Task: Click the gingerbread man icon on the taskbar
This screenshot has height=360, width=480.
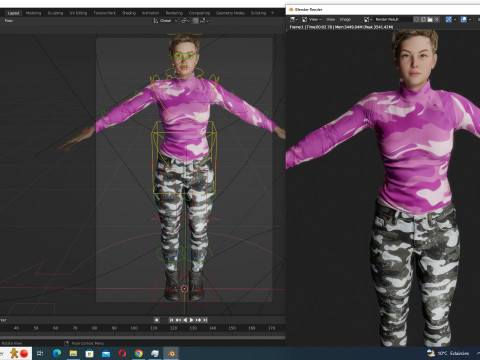Action: pyautogui.click(x=14, y=353)
